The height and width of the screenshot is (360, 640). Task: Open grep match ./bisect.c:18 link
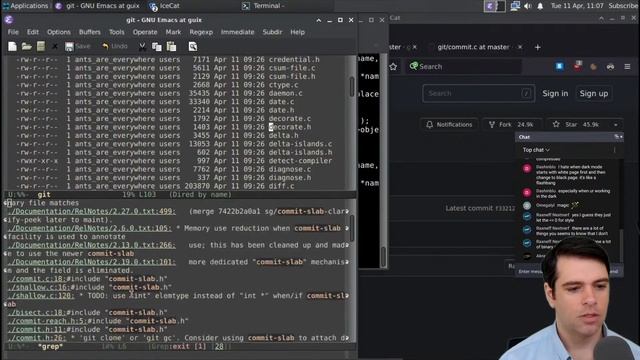[x=36, y=313]
